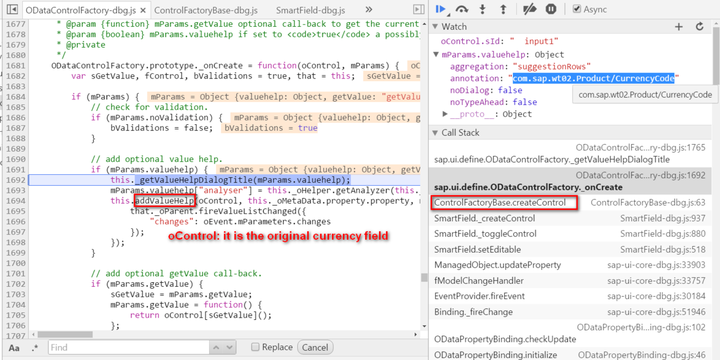Toggle case-sensitive search Aa

coord(14,348)
